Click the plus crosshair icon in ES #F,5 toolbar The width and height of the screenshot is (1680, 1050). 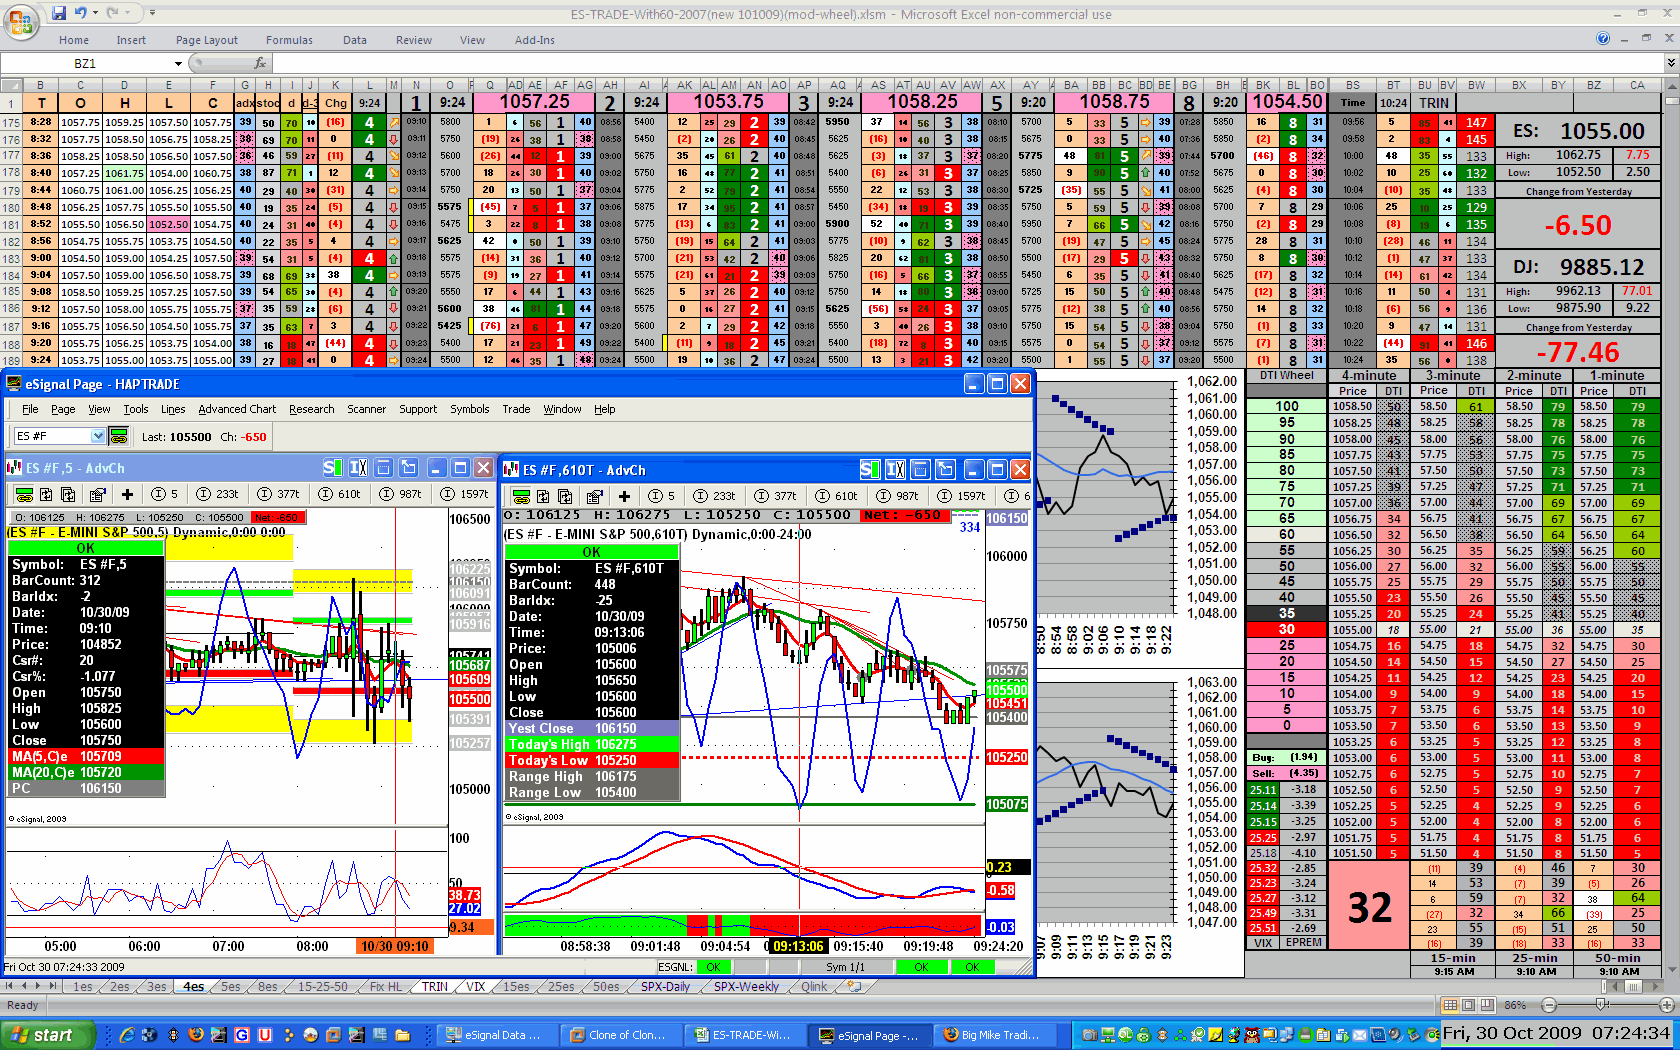pyautogui.click(x=127, y=494)
